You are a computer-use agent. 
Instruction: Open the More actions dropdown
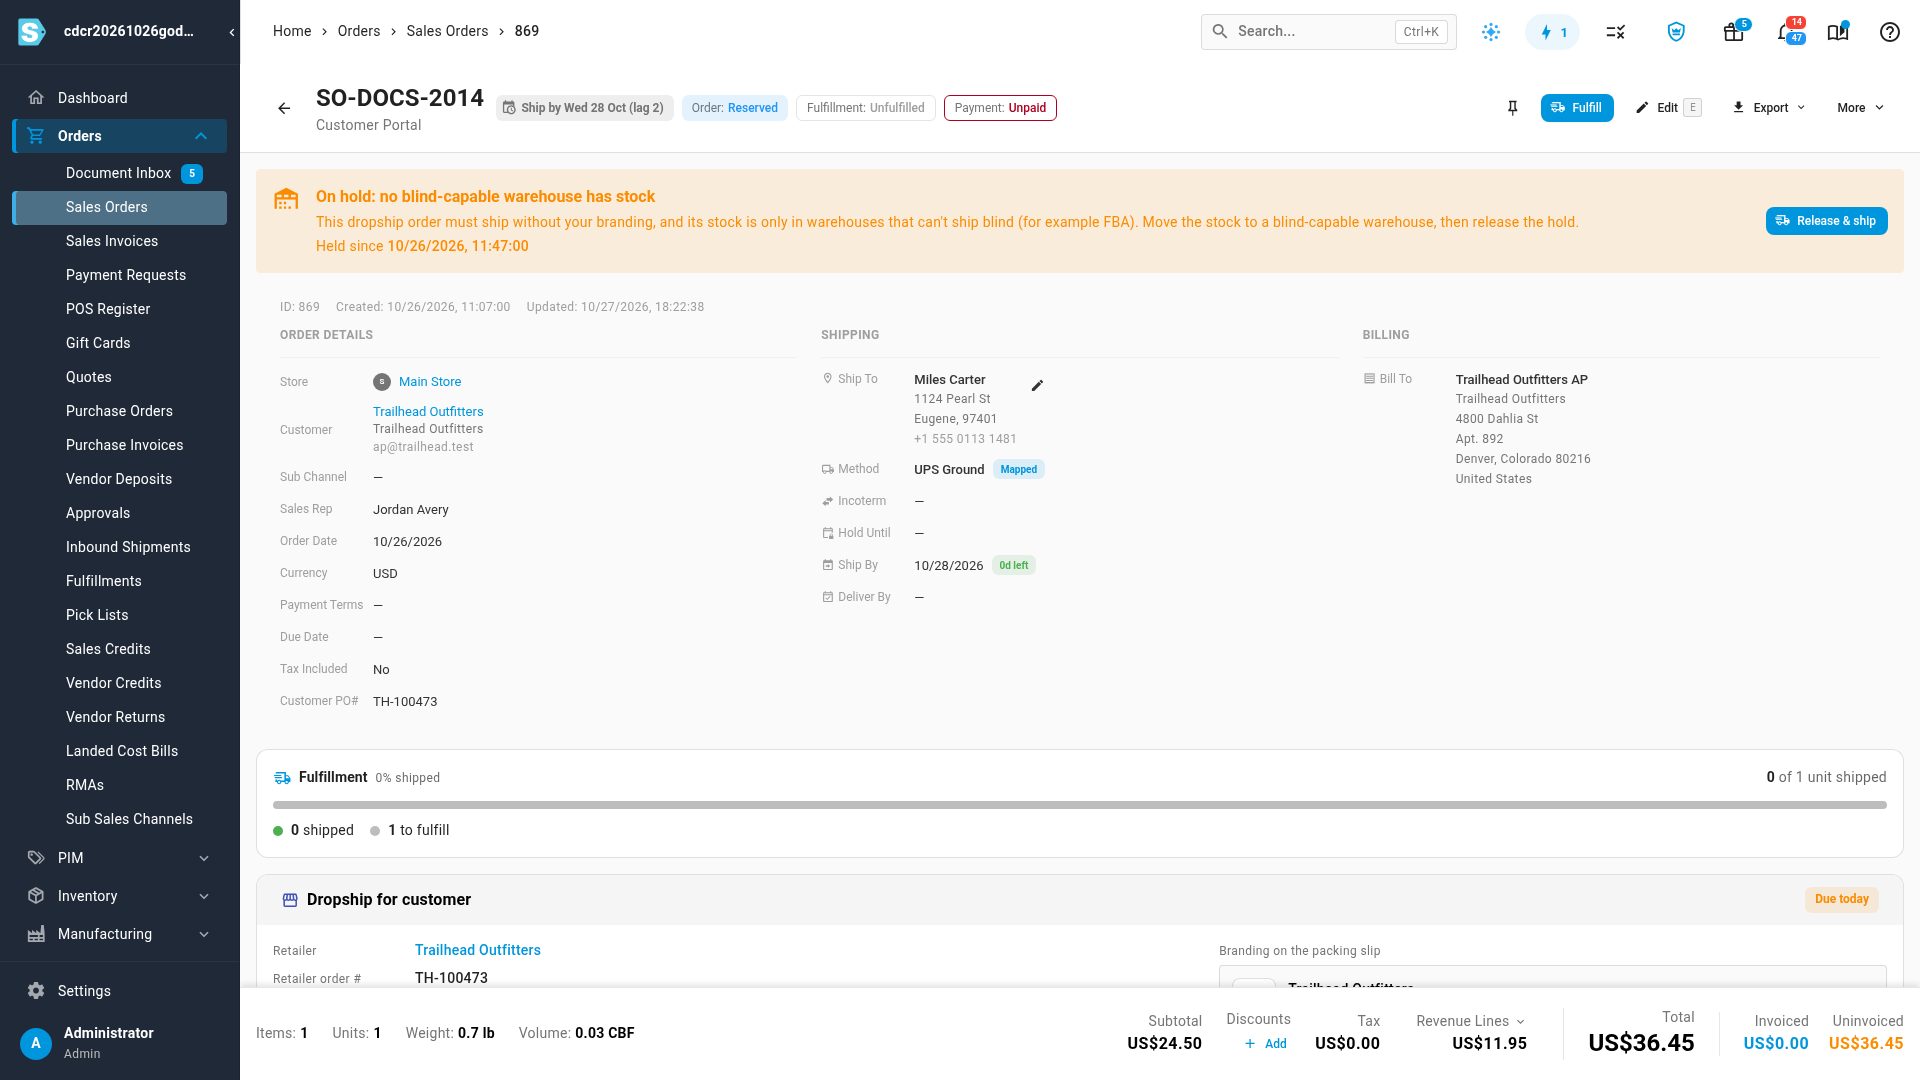pos(1860,108)
